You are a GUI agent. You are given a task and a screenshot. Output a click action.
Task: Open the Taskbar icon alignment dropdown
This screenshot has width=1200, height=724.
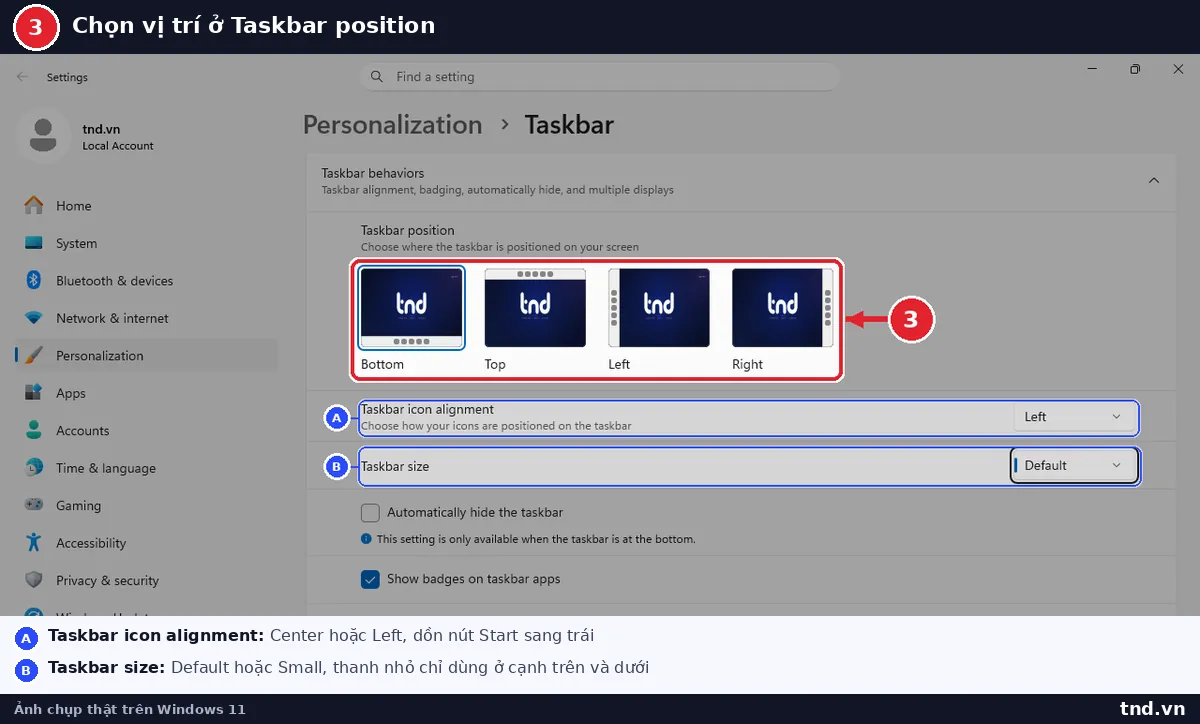[x=1074, y=417]
